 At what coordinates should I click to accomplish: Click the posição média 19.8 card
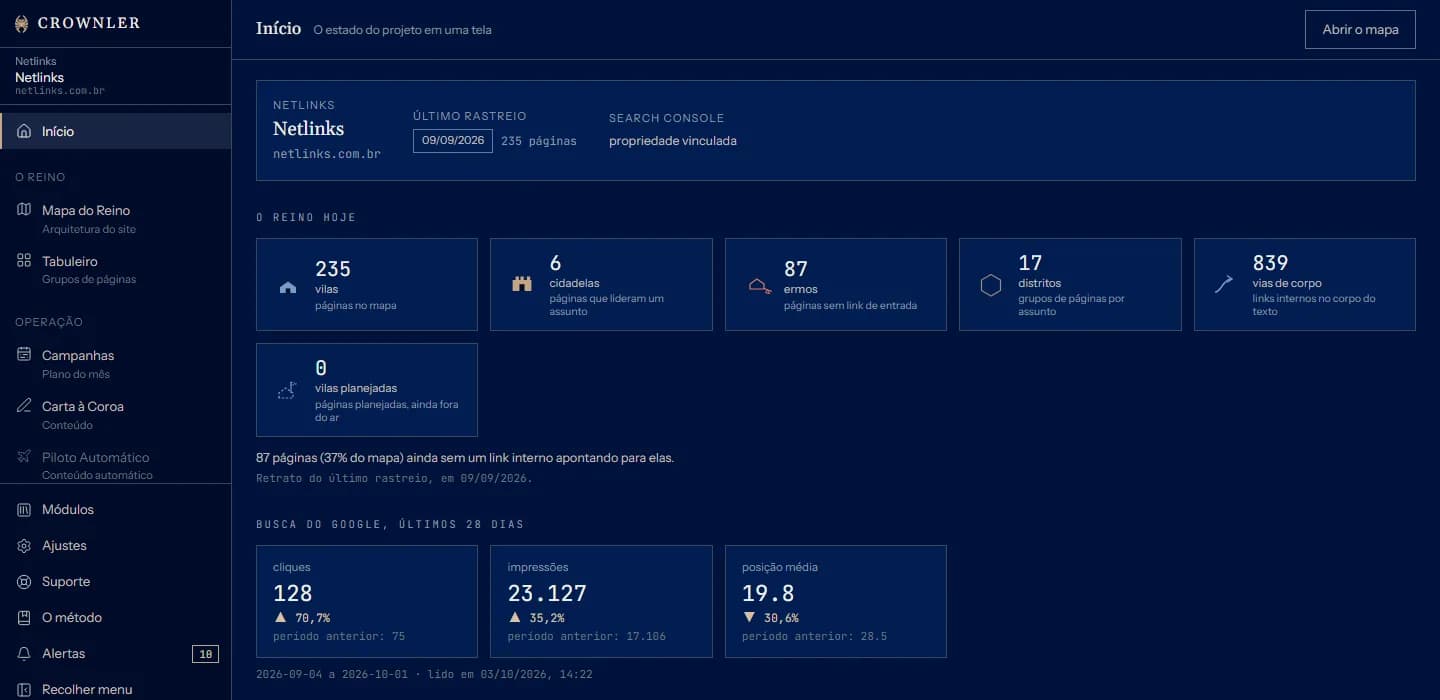coord(836,601)
